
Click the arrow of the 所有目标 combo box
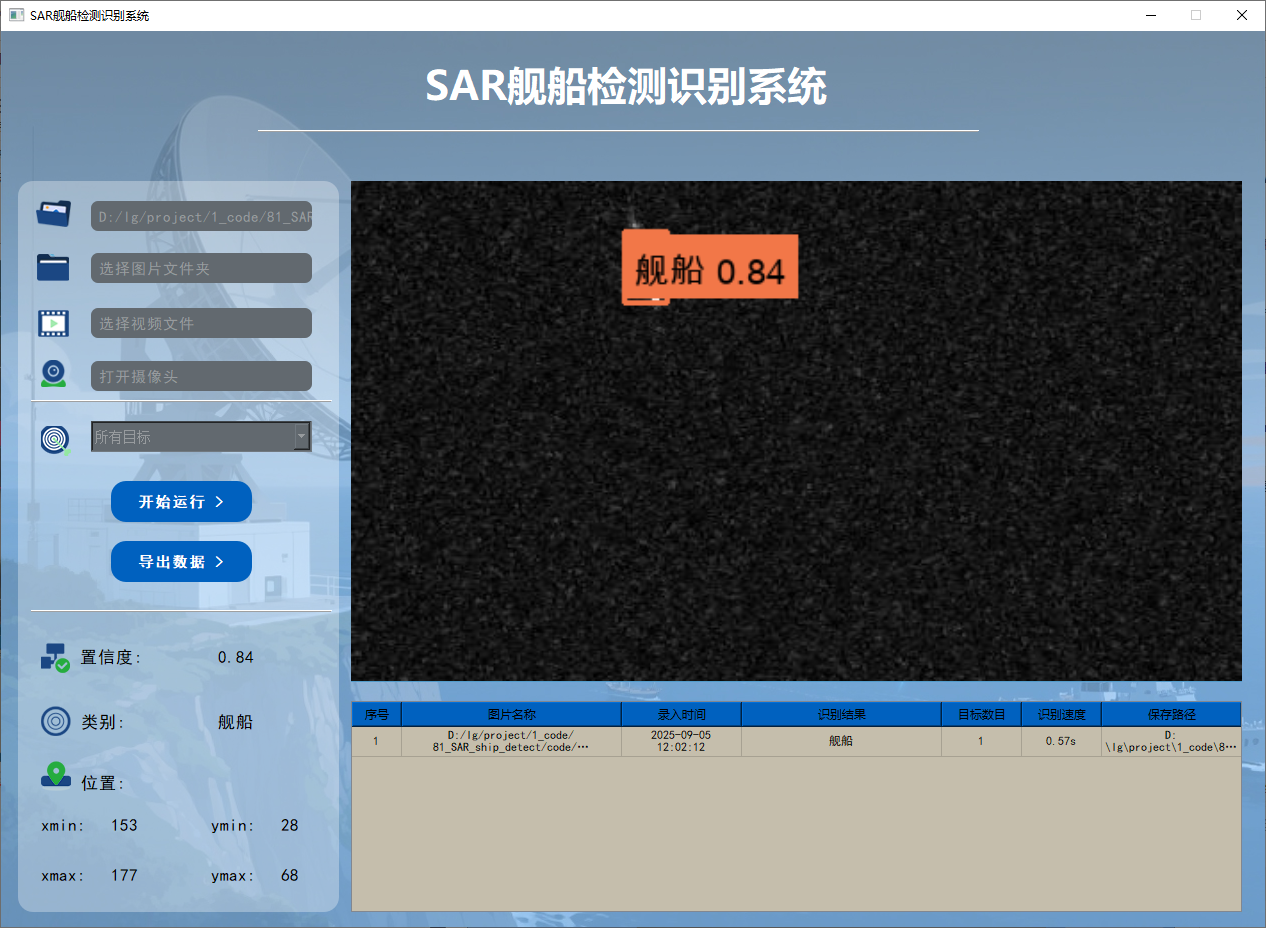pos(301,437)
